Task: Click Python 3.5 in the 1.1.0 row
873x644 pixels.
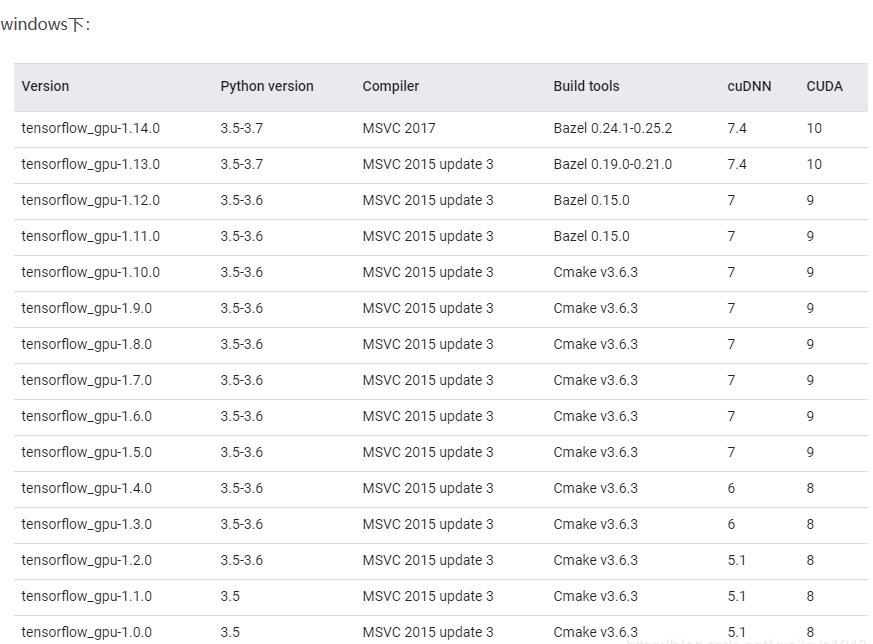Action: 229,597
